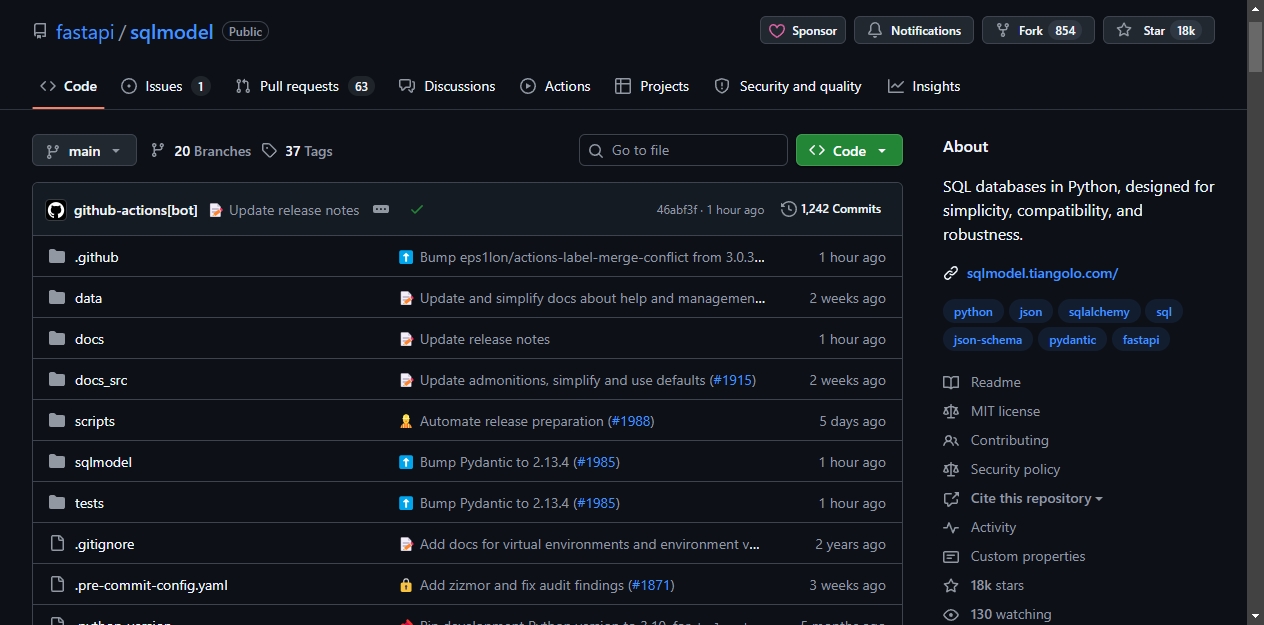Open the Discussions tab

(447, 86)
